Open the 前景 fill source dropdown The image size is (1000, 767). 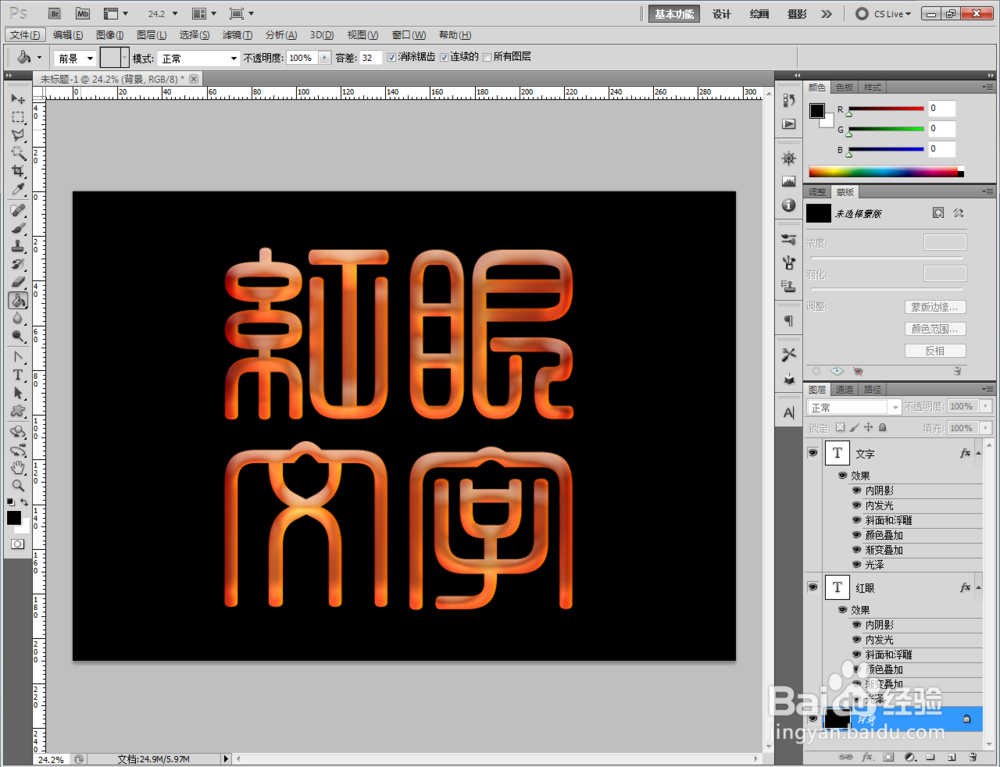tap(75, 59)
